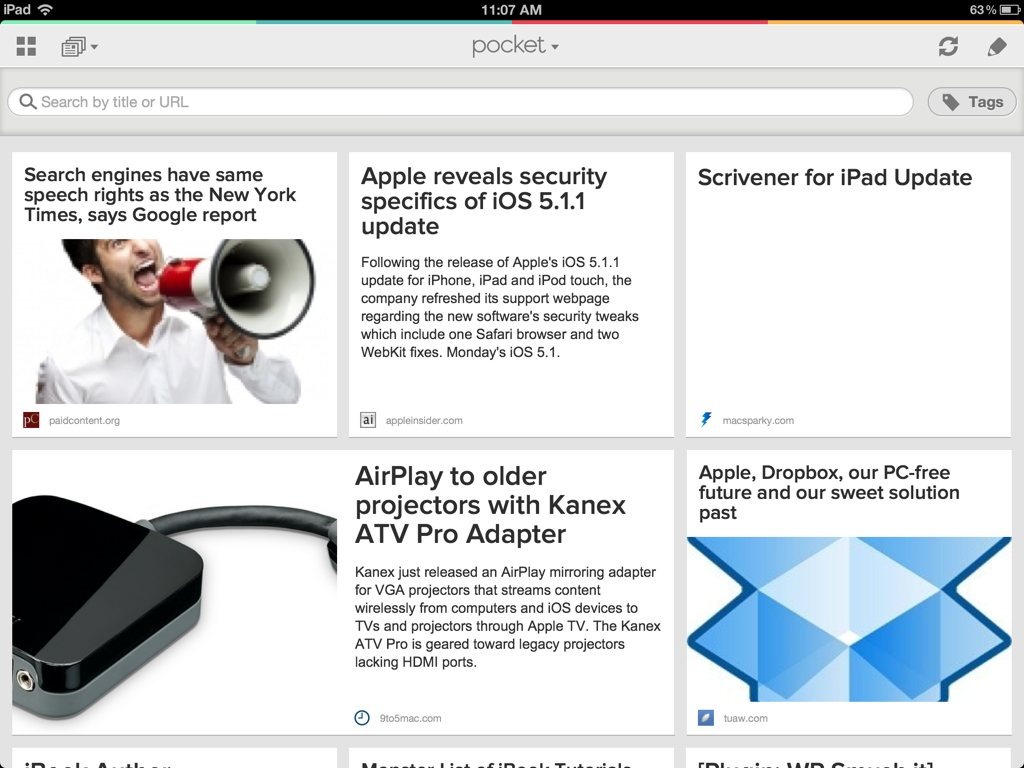This screenshot has height=768, width=1024.
Task: Tap the tuaw.com source icon
Action: 706,718
